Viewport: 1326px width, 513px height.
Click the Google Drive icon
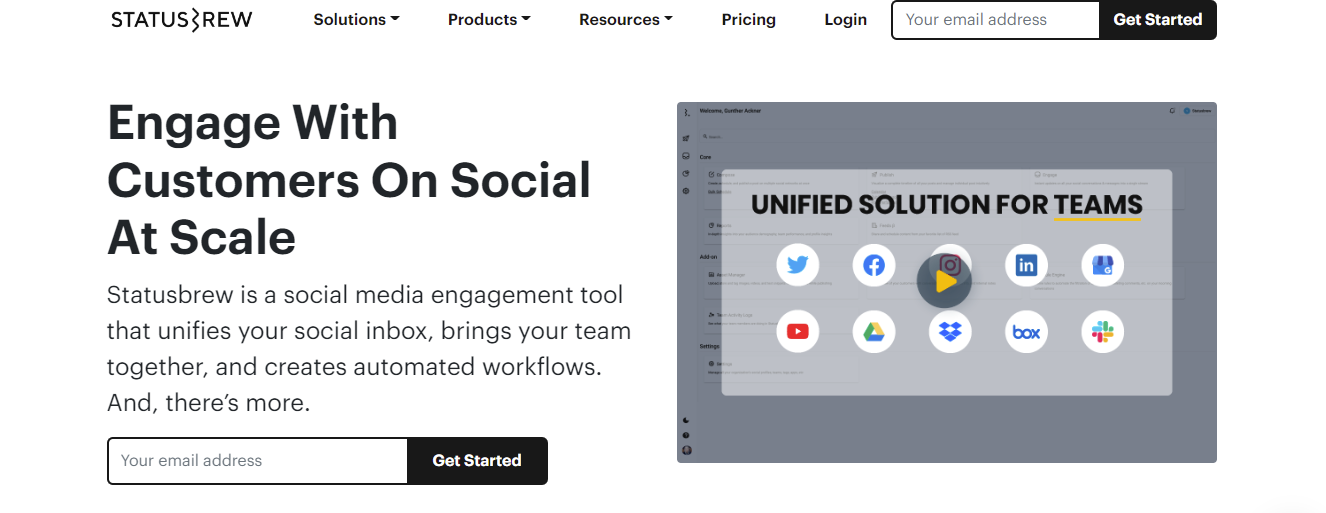pos(874,332)
